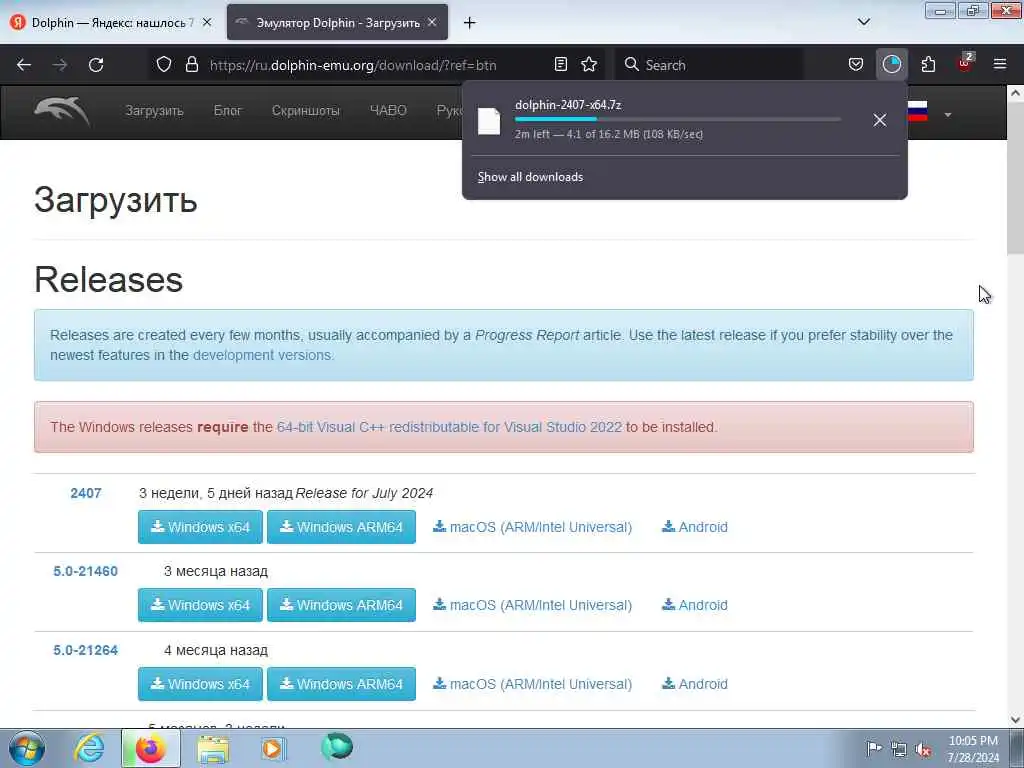Open the Скриншоты navigation item
1024x768 pixels.
point(306,111)
